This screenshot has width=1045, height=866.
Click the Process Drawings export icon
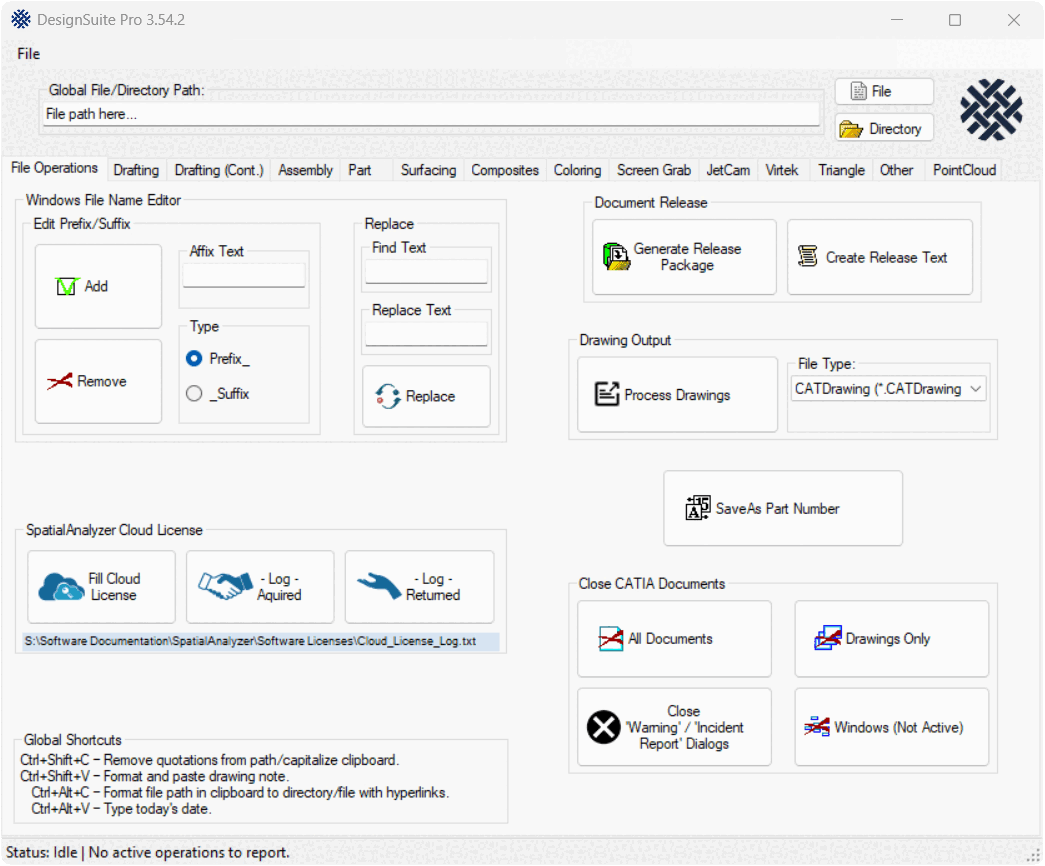coord(606,394)
